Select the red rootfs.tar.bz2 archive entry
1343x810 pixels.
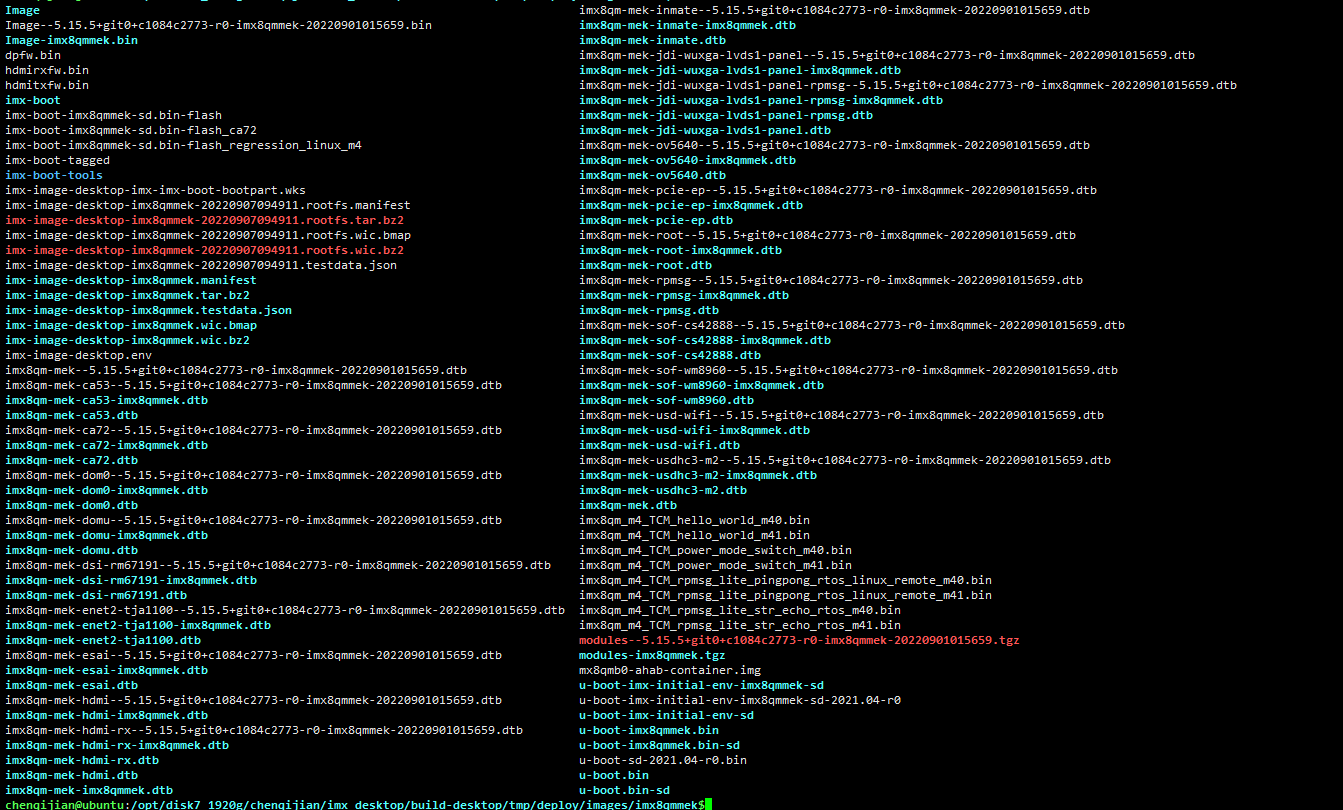(205, 220)
